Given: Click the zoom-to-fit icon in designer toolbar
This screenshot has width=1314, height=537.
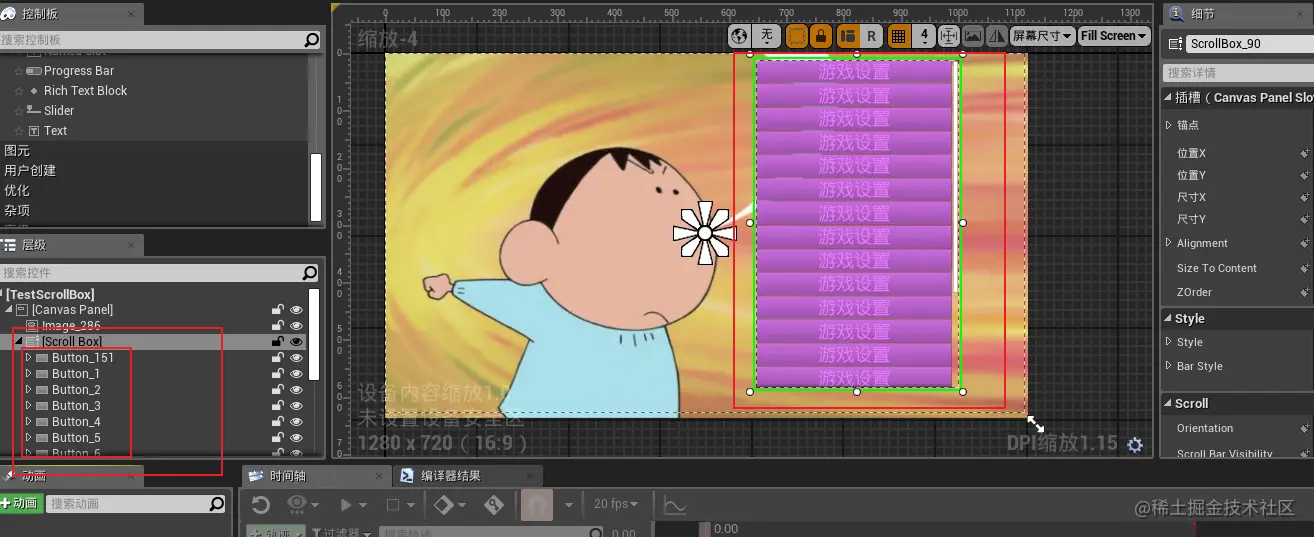Looking at the screenshot, I should pyautogui.click(x=949, y=36).
